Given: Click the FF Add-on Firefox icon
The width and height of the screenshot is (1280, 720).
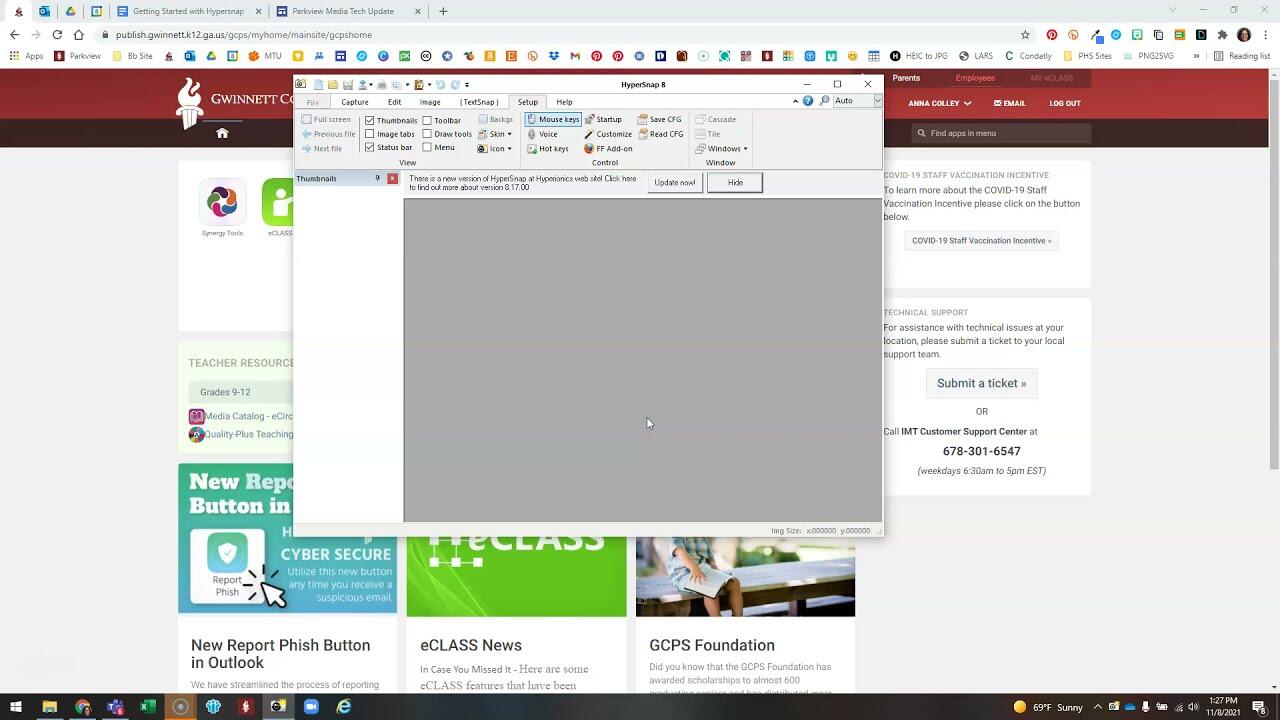Looking at the screenshot, I should tap(590, 149).
